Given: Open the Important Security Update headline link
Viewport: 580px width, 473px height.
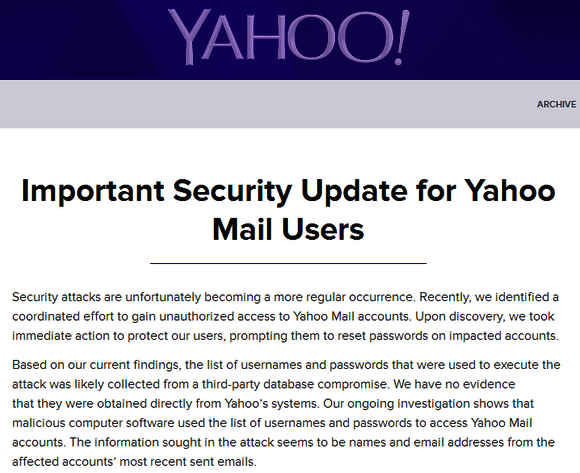Looking at the screenshot, I should pos(289,210).
